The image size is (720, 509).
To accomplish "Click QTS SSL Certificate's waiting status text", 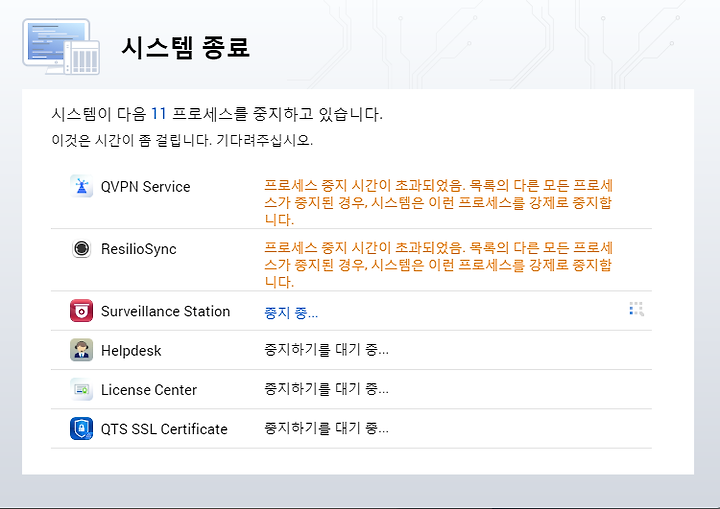I will [x=326, y=429].
